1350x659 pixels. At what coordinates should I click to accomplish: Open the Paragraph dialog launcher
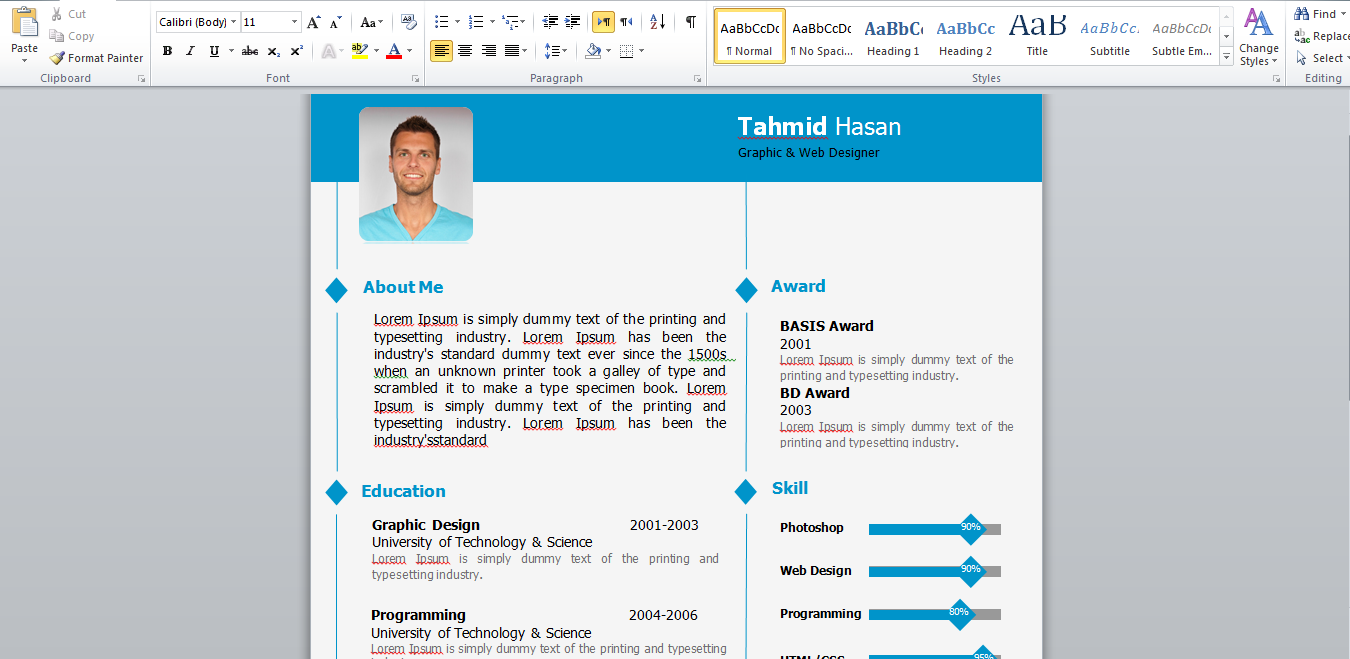click(x=697, y=79)
